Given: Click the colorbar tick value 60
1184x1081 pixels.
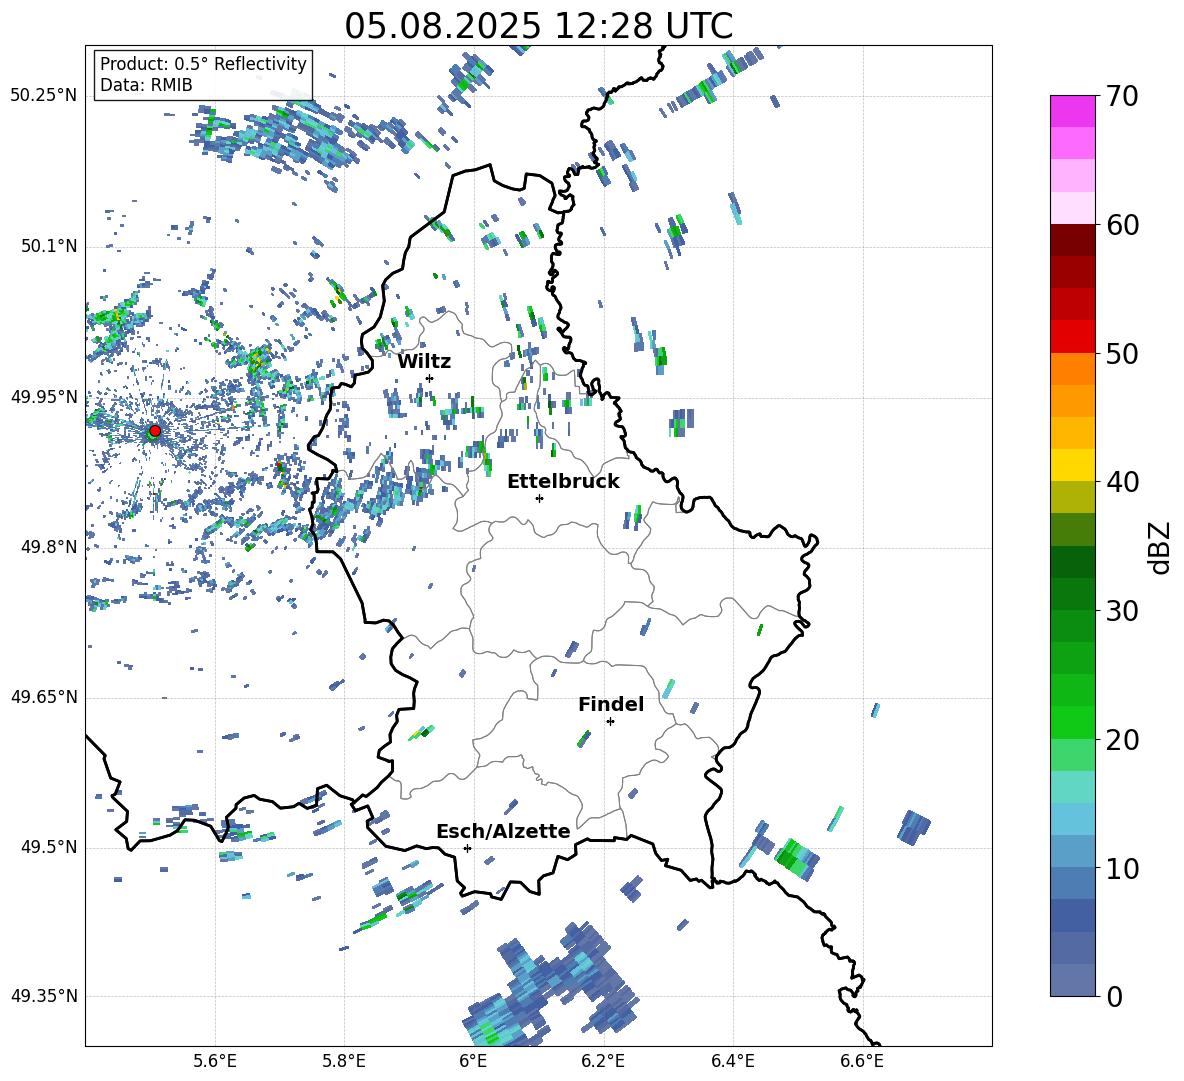Looking at the screenshot, I should point(1122,225).
